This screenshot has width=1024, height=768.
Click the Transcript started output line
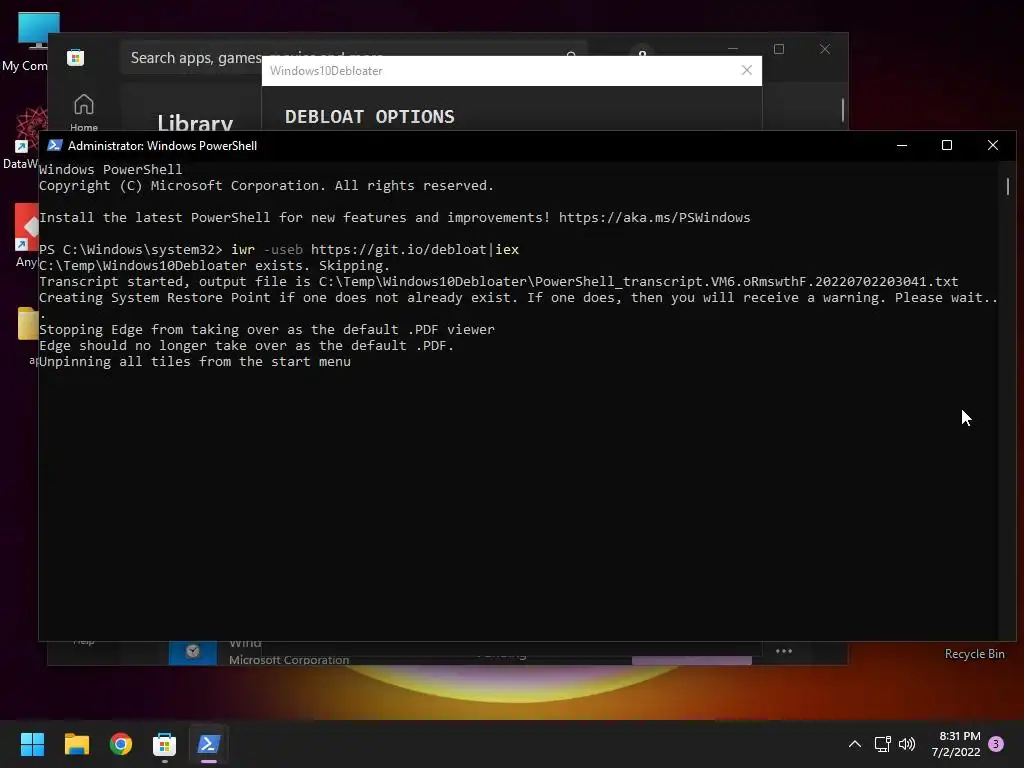498,281
